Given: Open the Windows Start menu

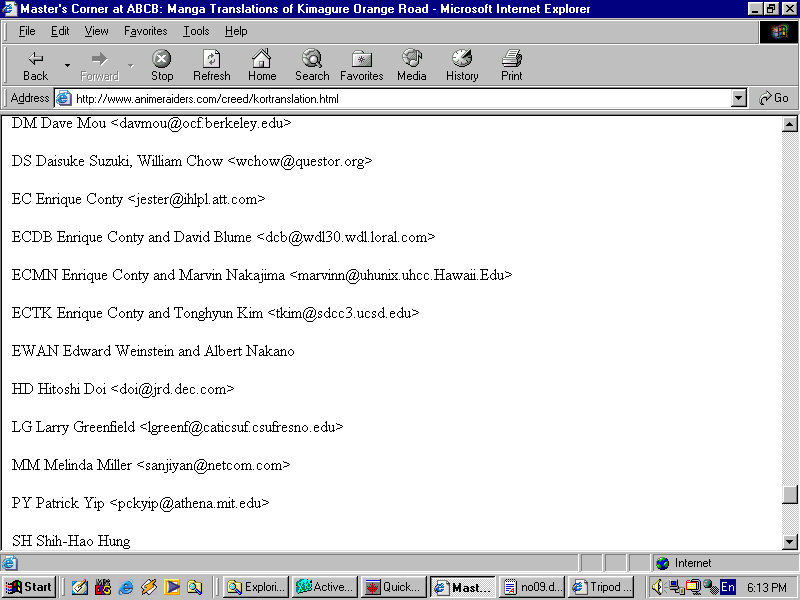Looking at the screenshot, I should (x=29, y=587).
